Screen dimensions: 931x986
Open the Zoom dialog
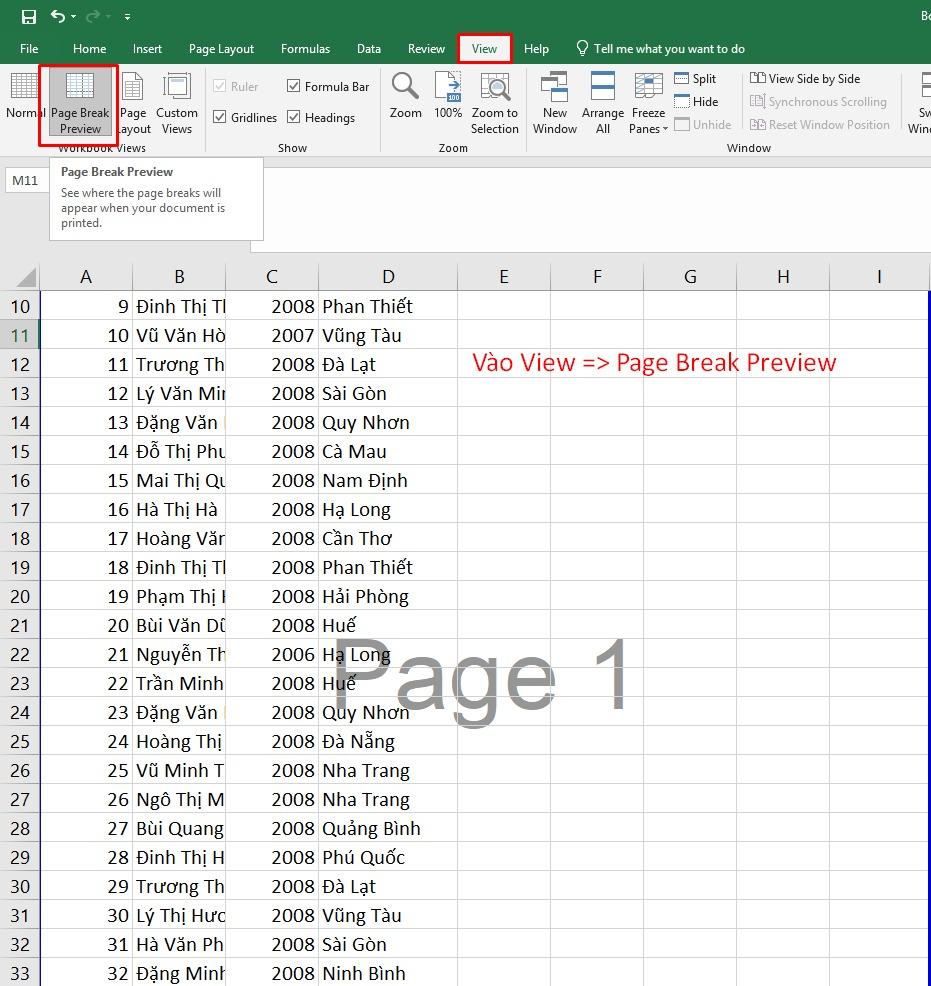click(404, 100)
